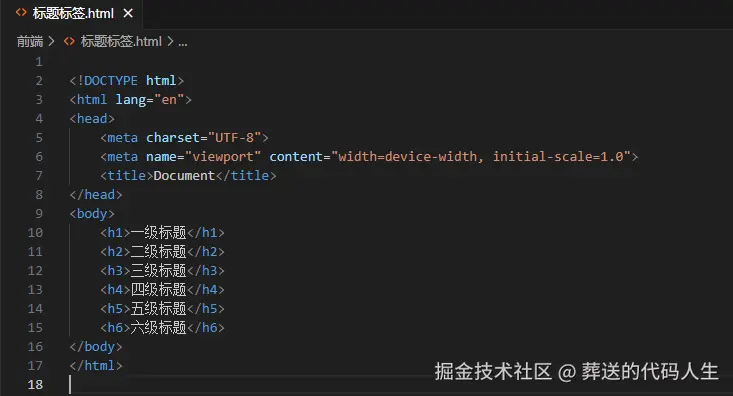This screenshot has height=396, width=733.
Task: Click the 一级标题 h1 line
Action: coord(162,232)
